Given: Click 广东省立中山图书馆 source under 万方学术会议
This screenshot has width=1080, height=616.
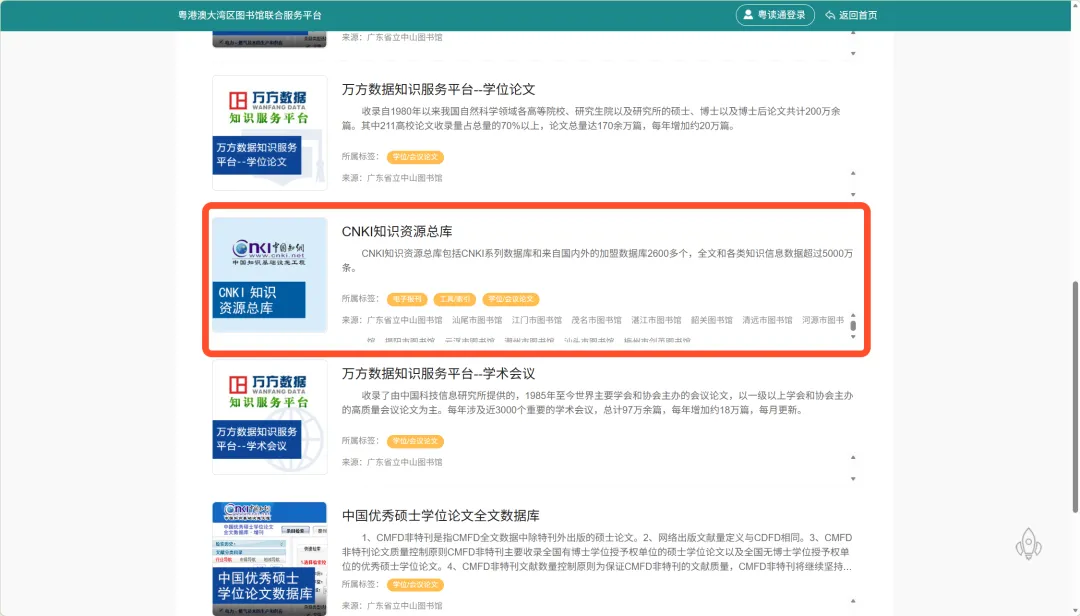Looking at the screenshot, I should 404,462.
